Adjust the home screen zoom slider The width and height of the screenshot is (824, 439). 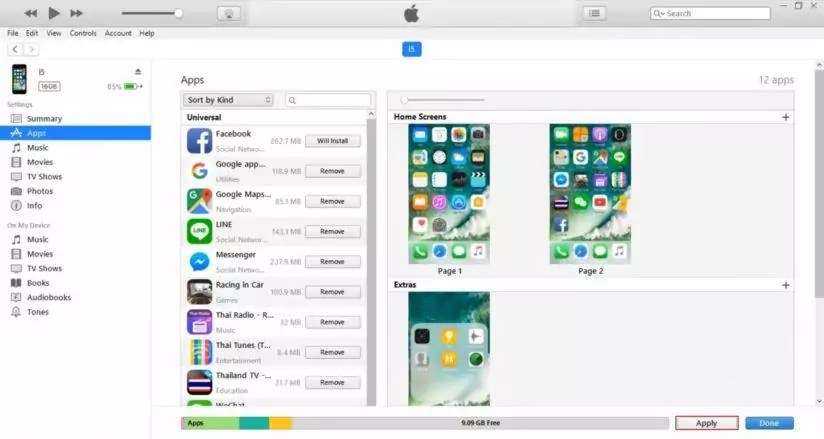pyautogui.click(x=405, y=100)
